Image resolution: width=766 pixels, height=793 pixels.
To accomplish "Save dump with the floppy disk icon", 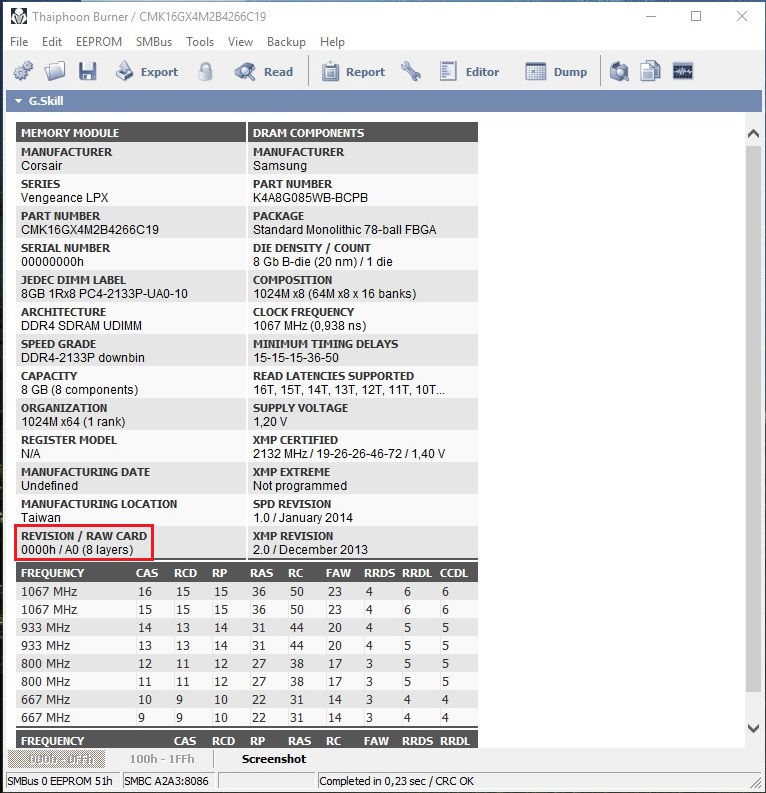I will (87, 71).
